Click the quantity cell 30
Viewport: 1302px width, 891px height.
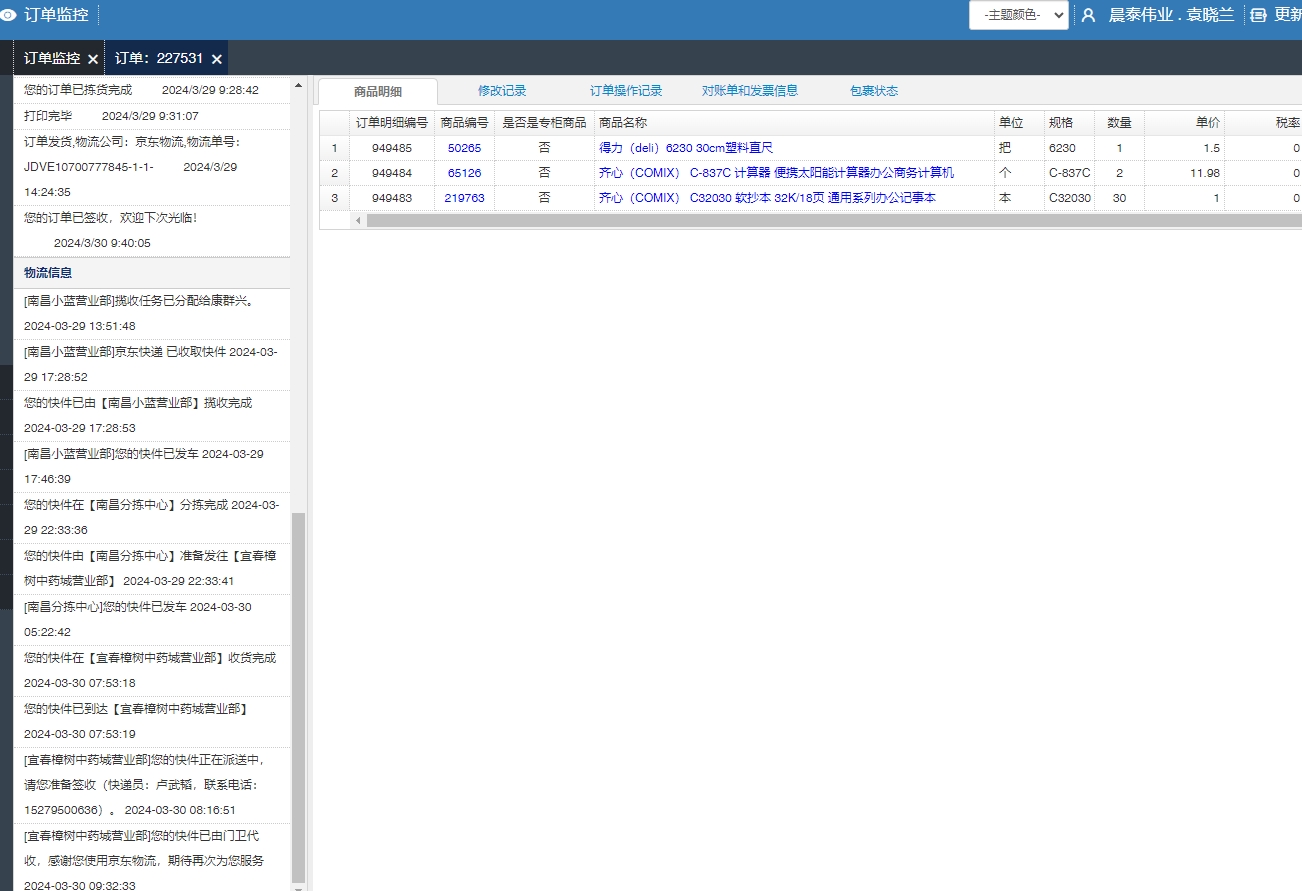pos(1119,198)
